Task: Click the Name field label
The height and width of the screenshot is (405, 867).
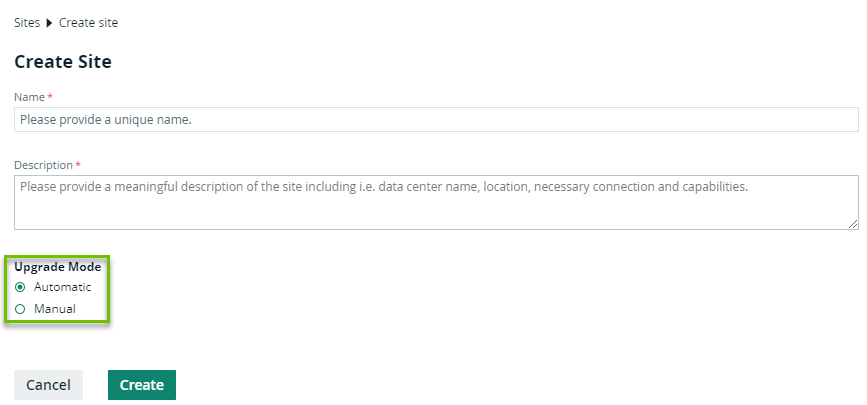Action: click(x=29, y=97)
